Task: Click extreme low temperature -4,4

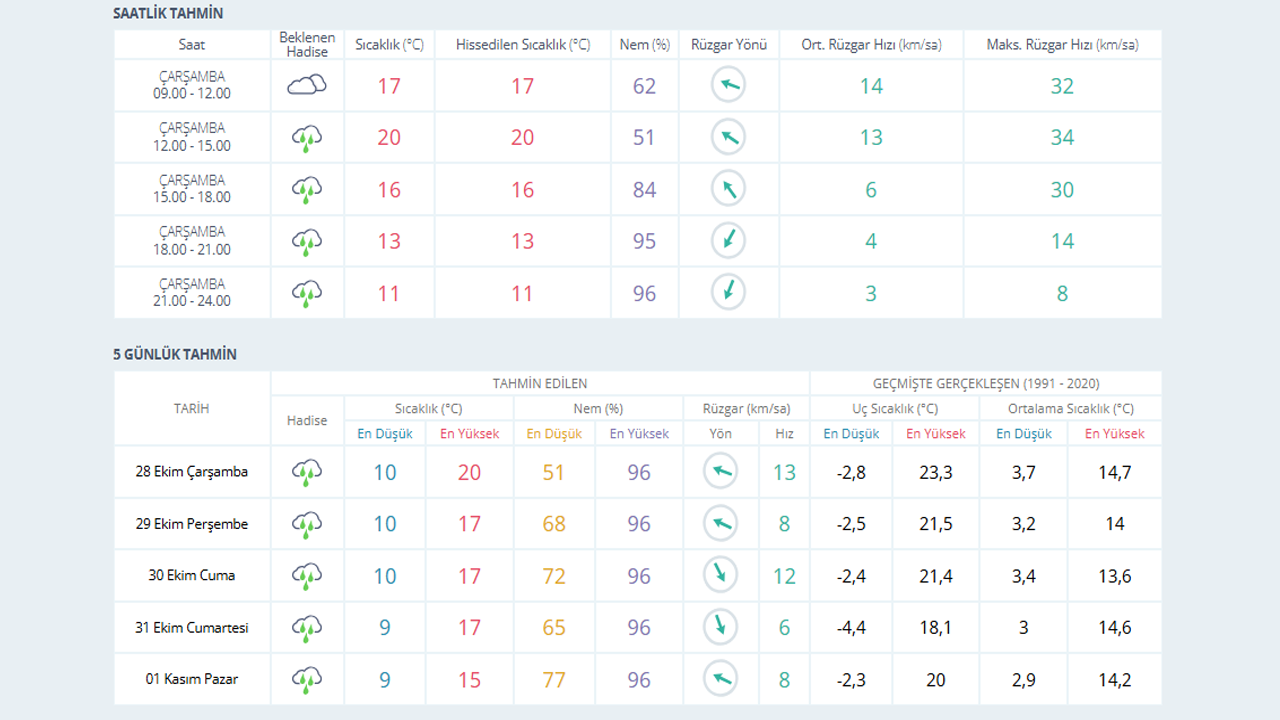Action: (851, 628)
